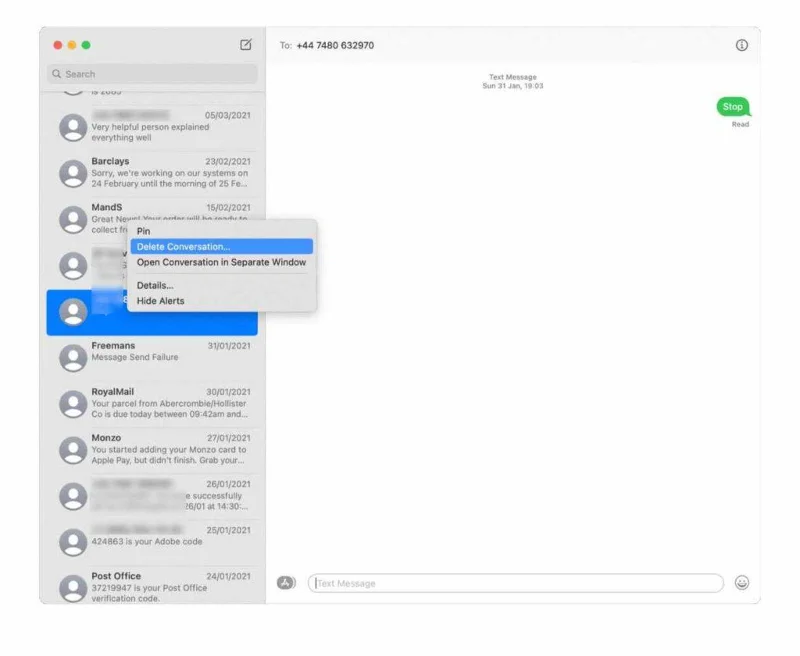Click the Apps button beside the message field
Viewport: 800px width, 656px height.
click(x=287, y=583)
